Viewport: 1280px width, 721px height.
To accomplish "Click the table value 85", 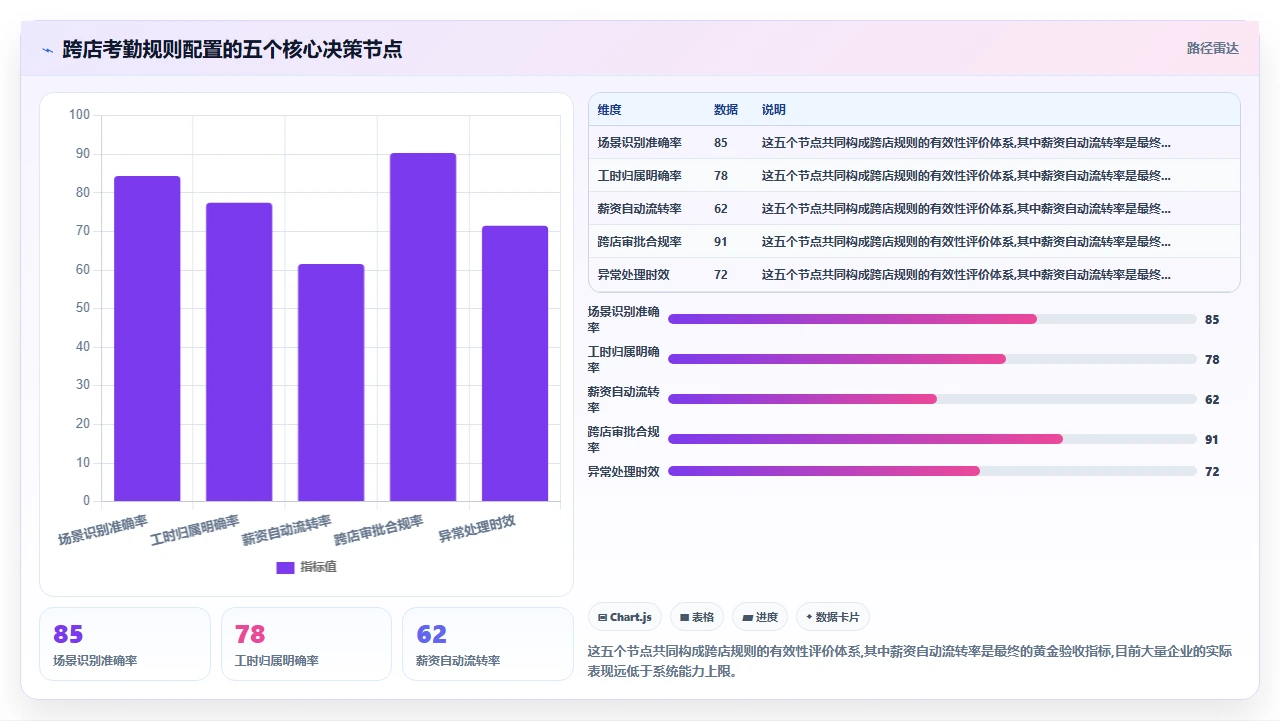I will [x=721, y=143].
